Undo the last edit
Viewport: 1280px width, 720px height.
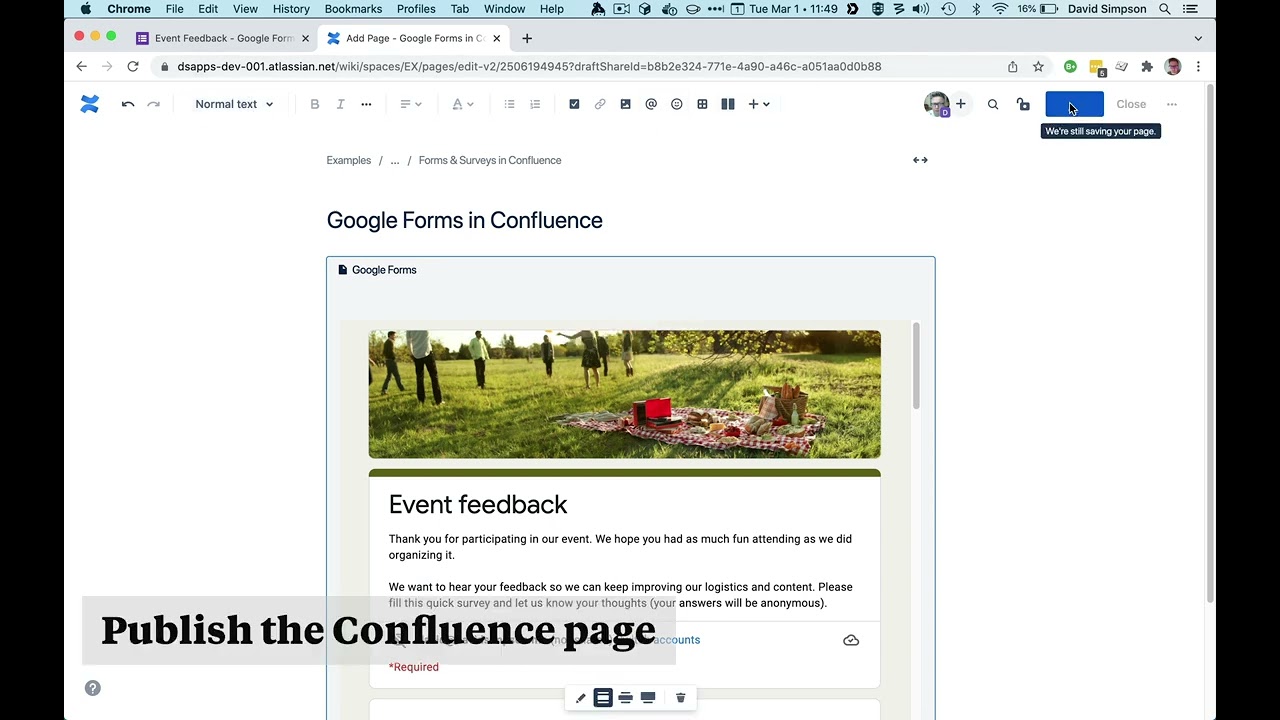point(128,104)
